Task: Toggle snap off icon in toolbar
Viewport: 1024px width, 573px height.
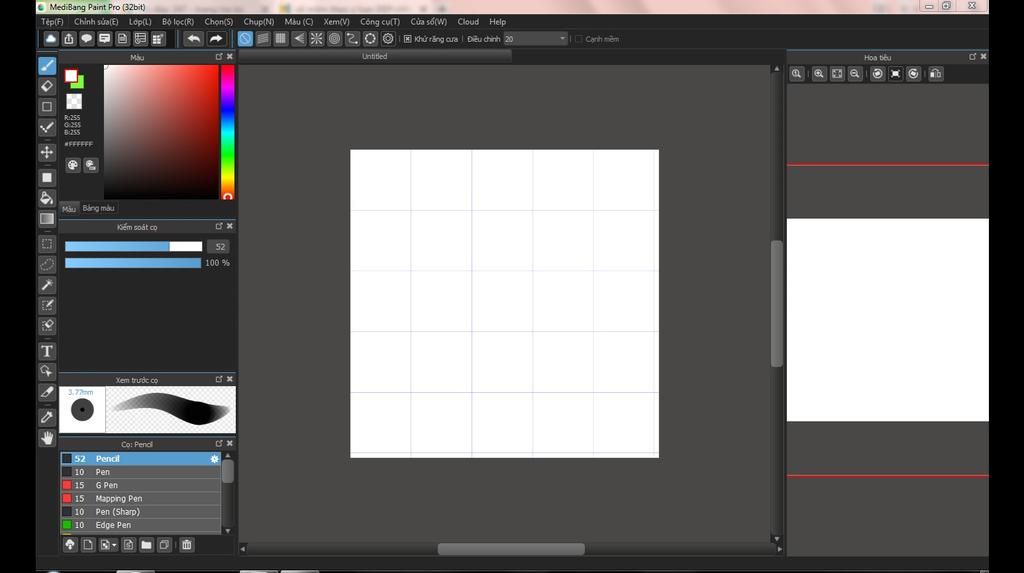Action: tap(245, 39)
